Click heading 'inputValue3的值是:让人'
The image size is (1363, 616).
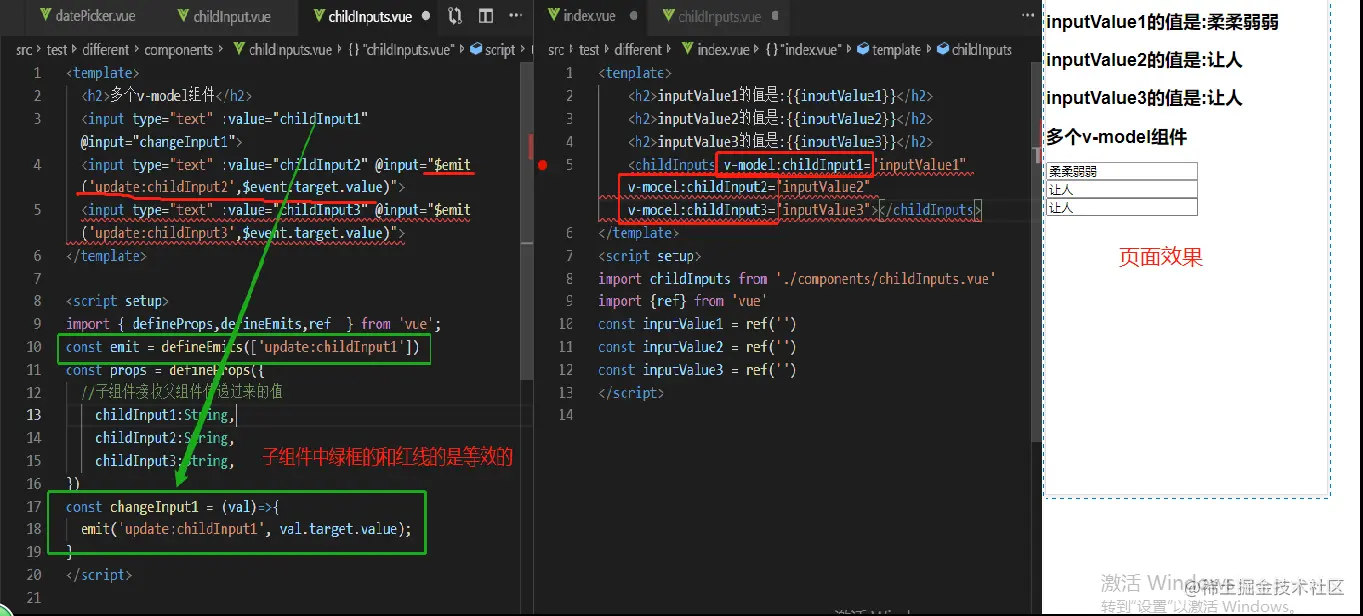coord(1144,98)
